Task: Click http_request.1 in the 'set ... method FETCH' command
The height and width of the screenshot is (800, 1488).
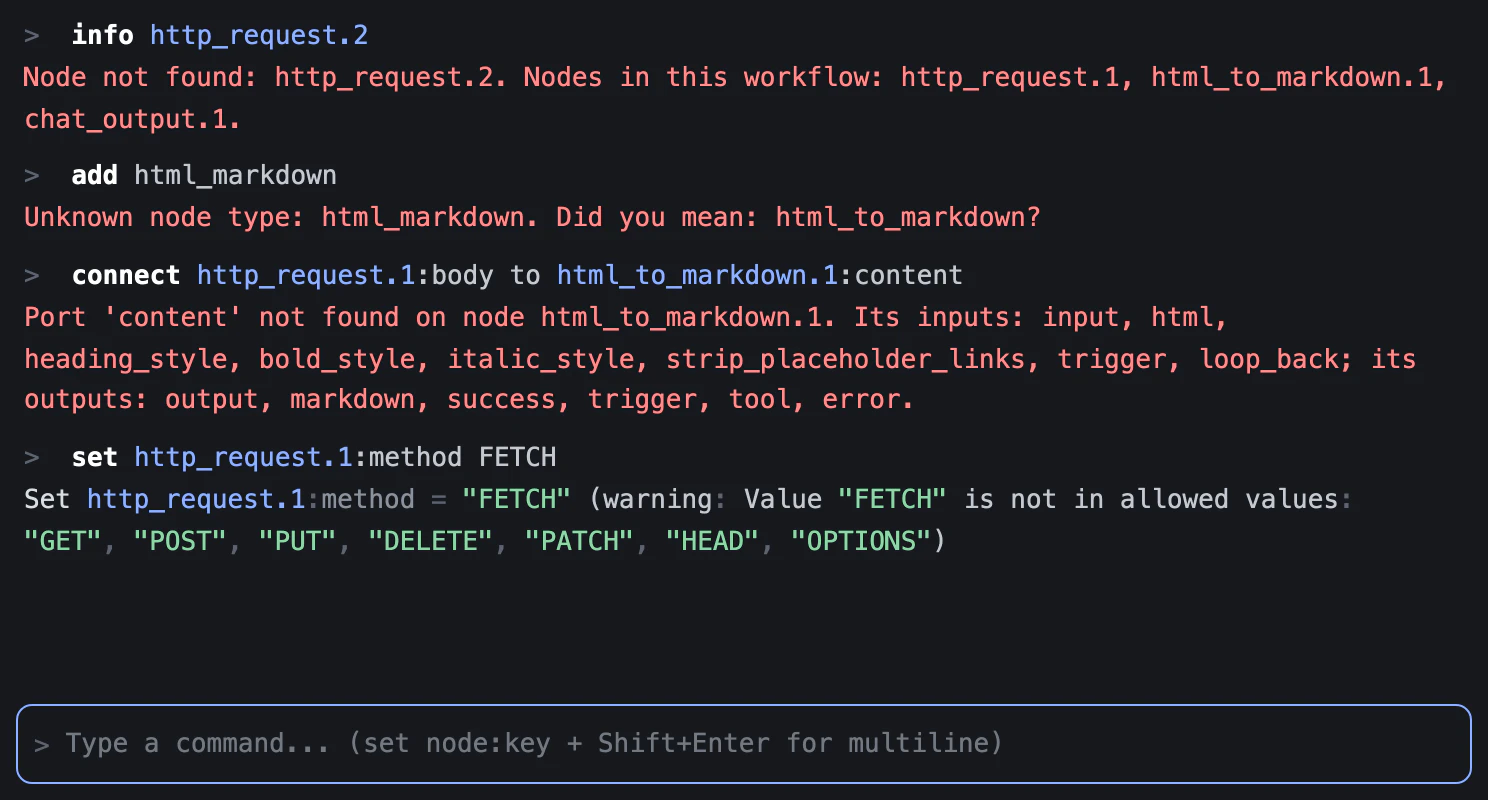Action: pyautogui.click(x=244, y=458)
